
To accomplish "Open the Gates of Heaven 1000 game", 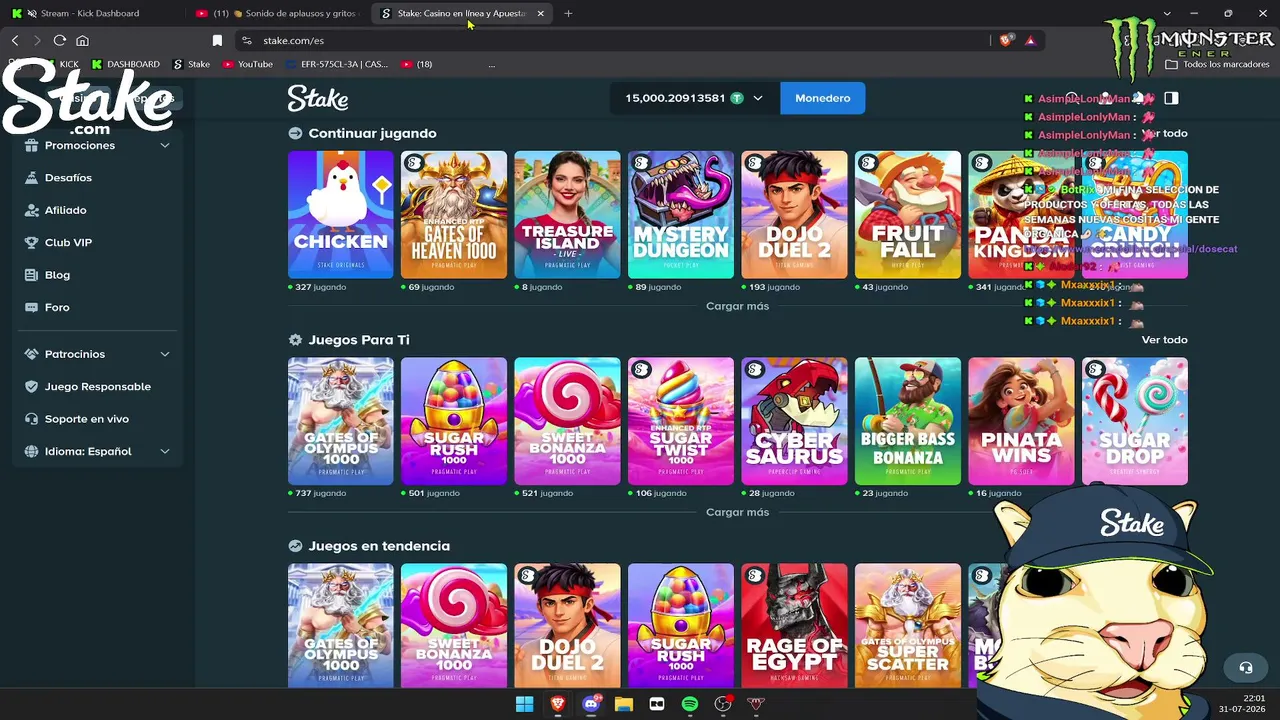I will (454, 215).
